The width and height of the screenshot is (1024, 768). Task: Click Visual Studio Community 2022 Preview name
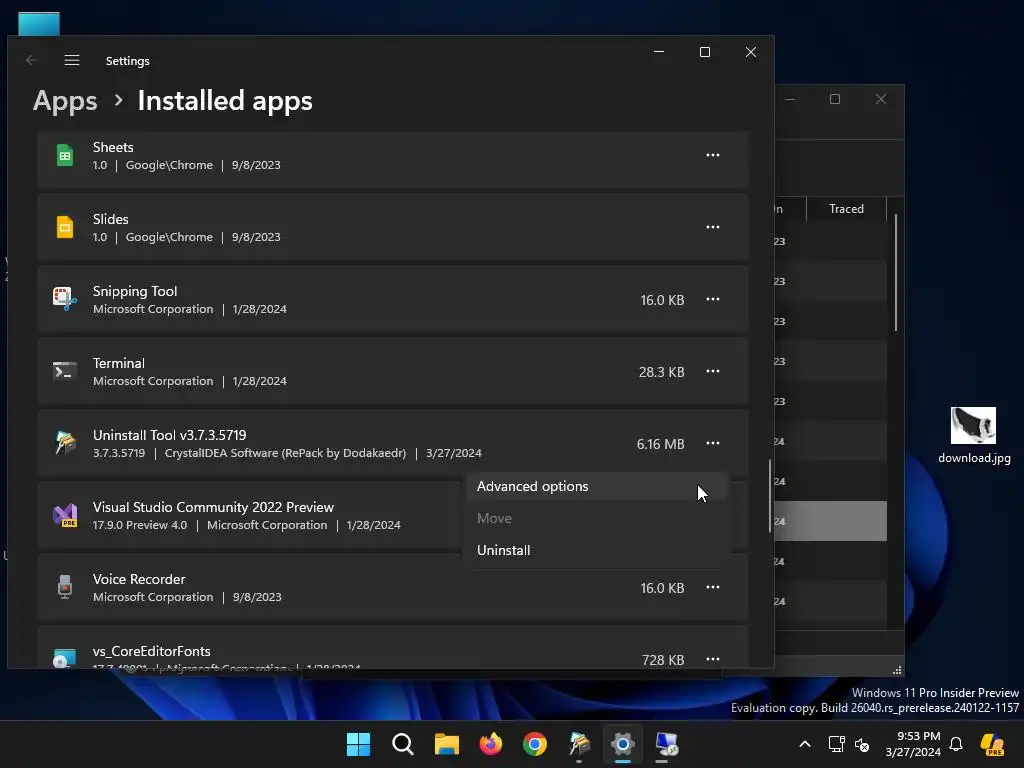coord(213,507)
